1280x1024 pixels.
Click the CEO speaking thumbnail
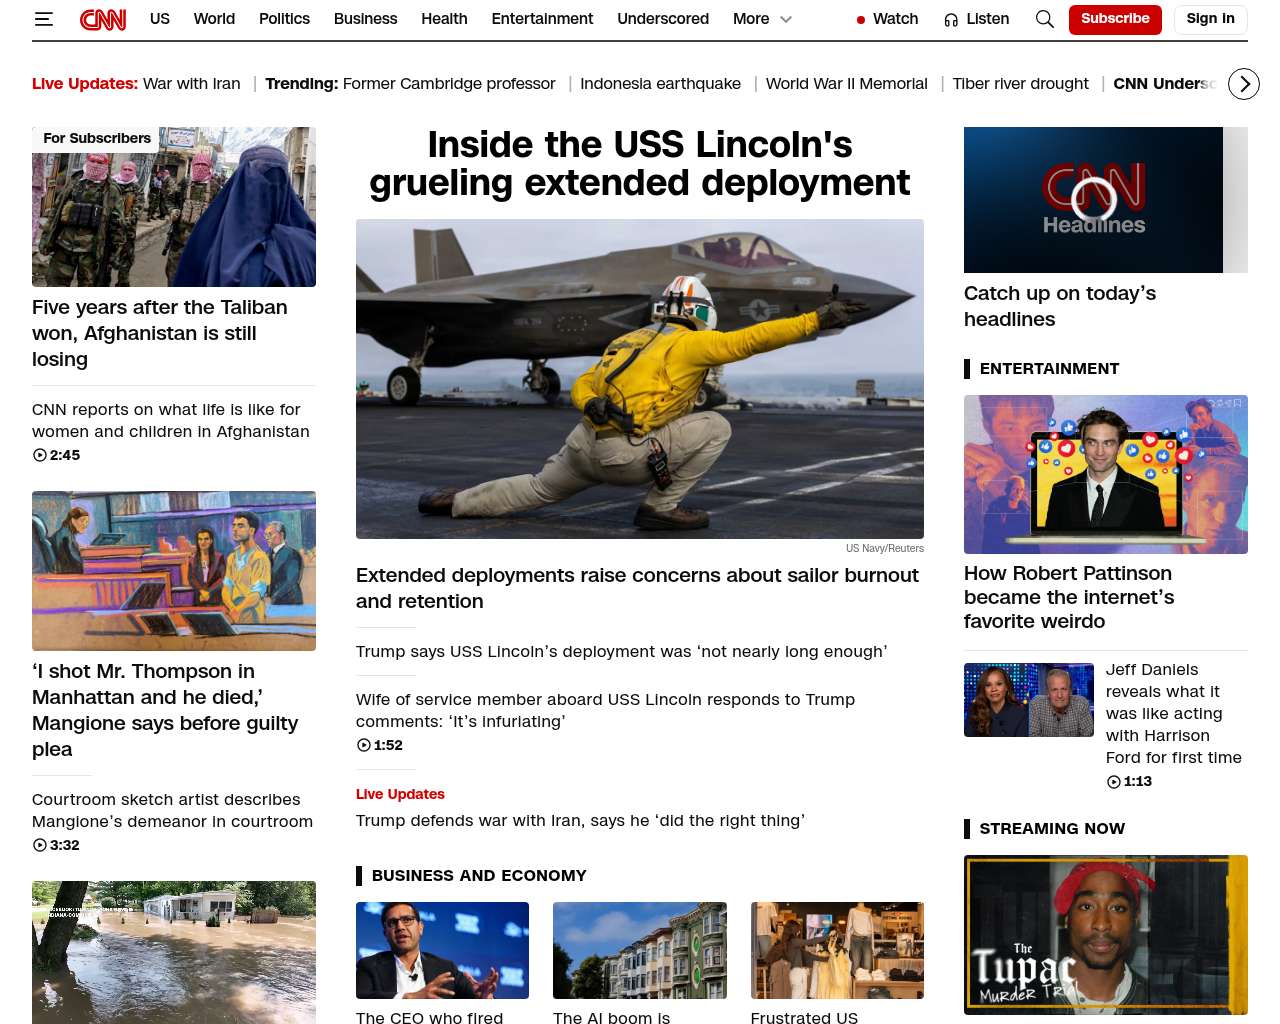pyautogui.click(x=442, y=950)
